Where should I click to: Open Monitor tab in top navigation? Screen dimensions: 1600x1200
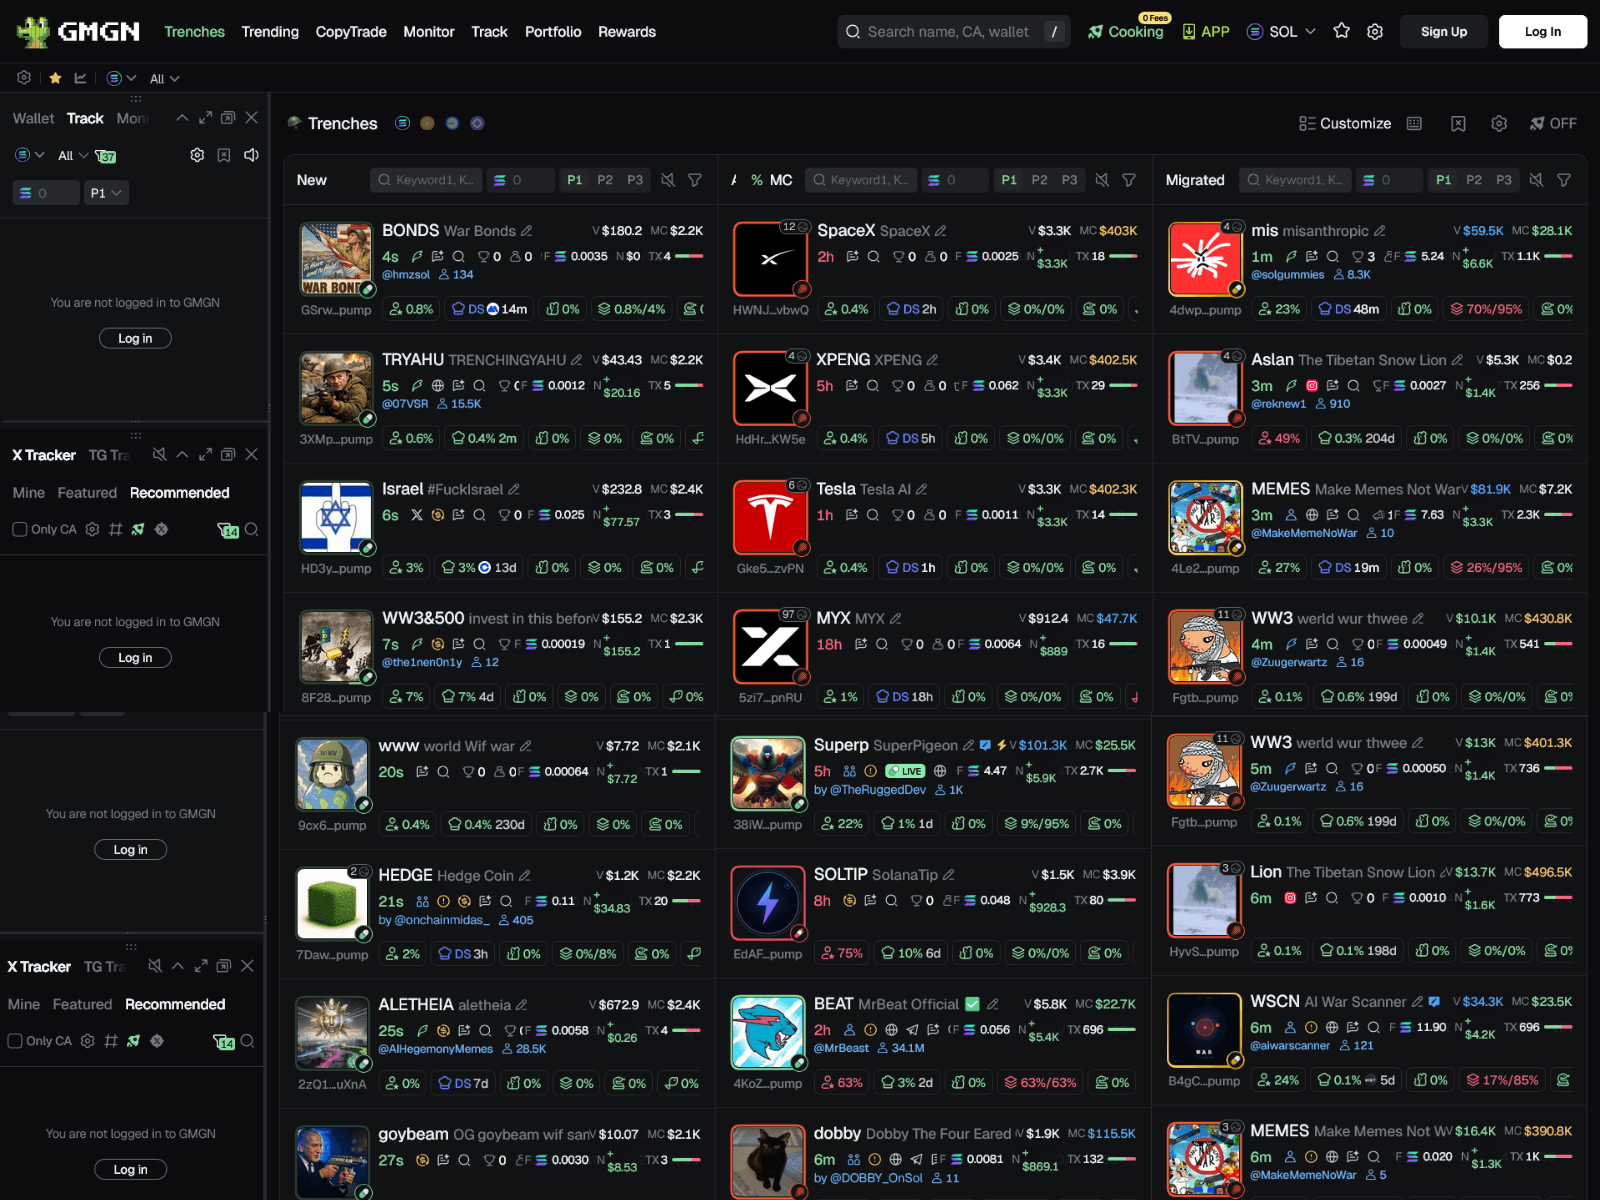tap(429, 32)
